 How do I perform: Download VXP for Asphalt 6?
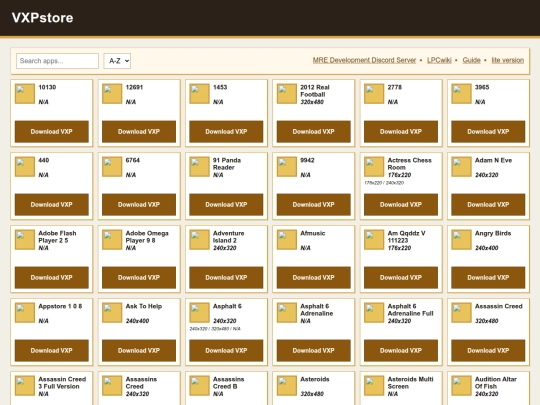point(226,351)
